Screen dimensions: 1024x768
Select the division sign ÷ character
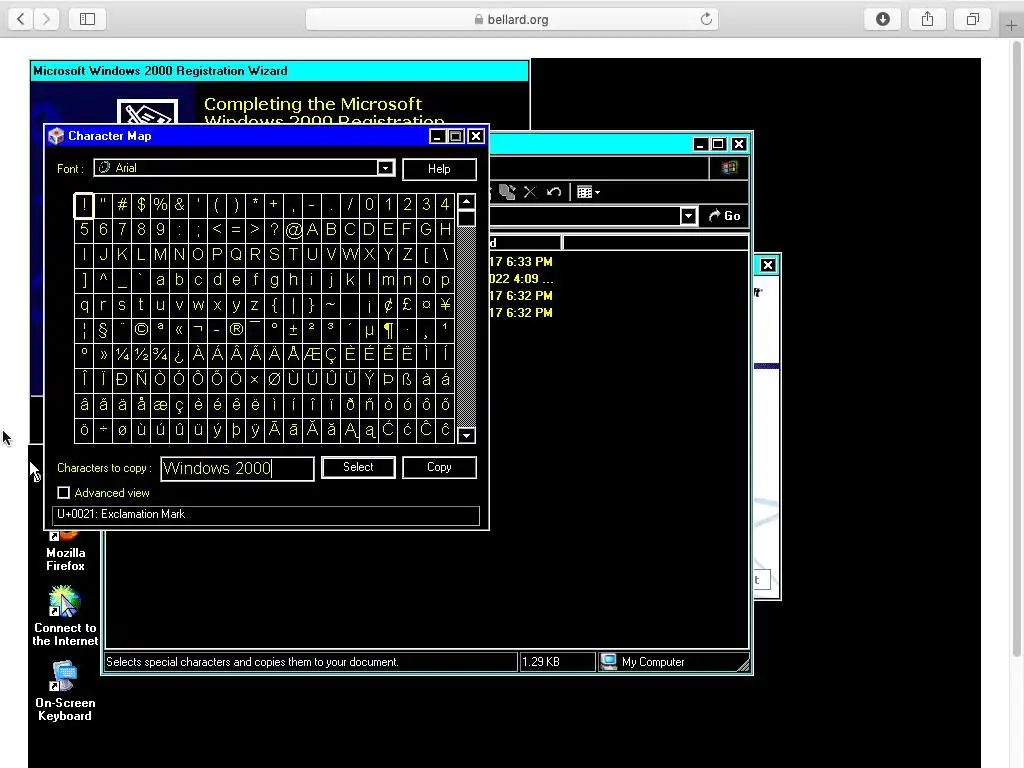coord(103,430)
